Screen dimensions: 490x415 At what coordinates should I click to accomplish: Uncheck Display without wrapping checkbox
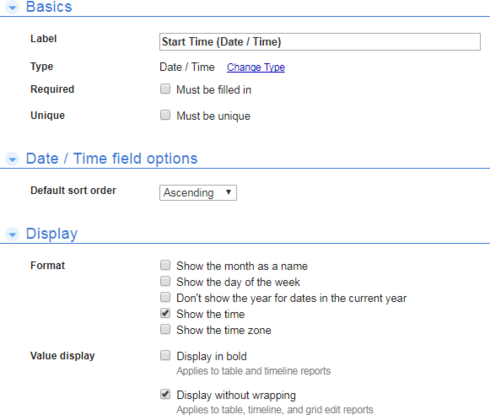[x=165, y=394]
